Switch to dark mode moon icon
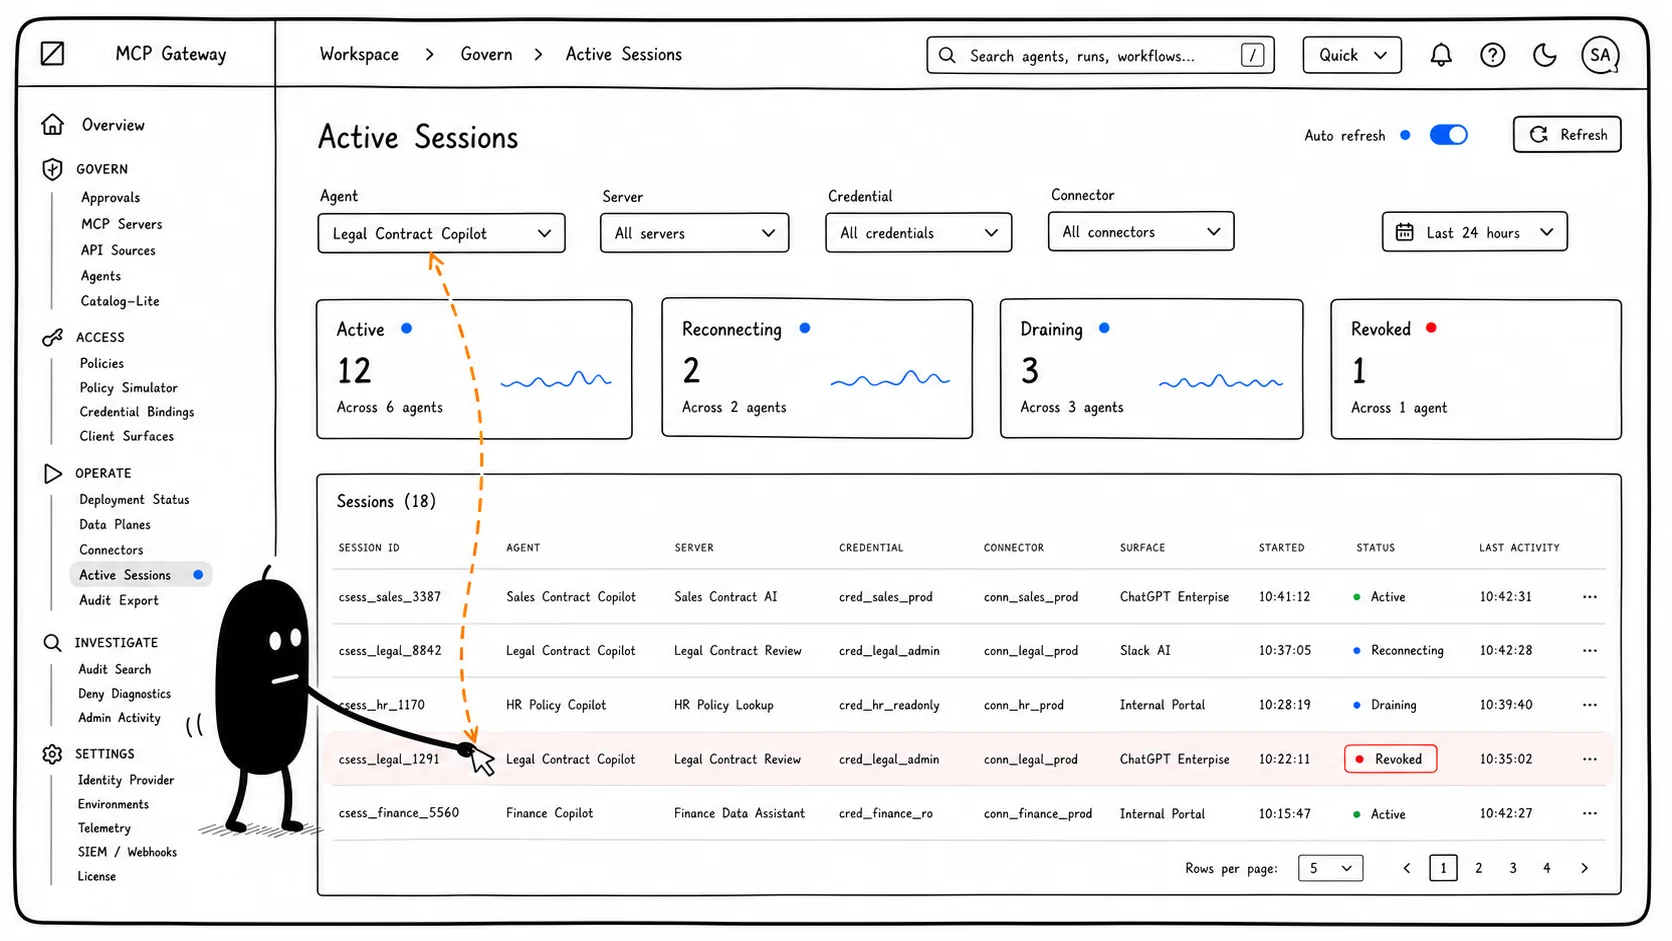Viewport: 1672px width, 941px height. coord(1545,55)
